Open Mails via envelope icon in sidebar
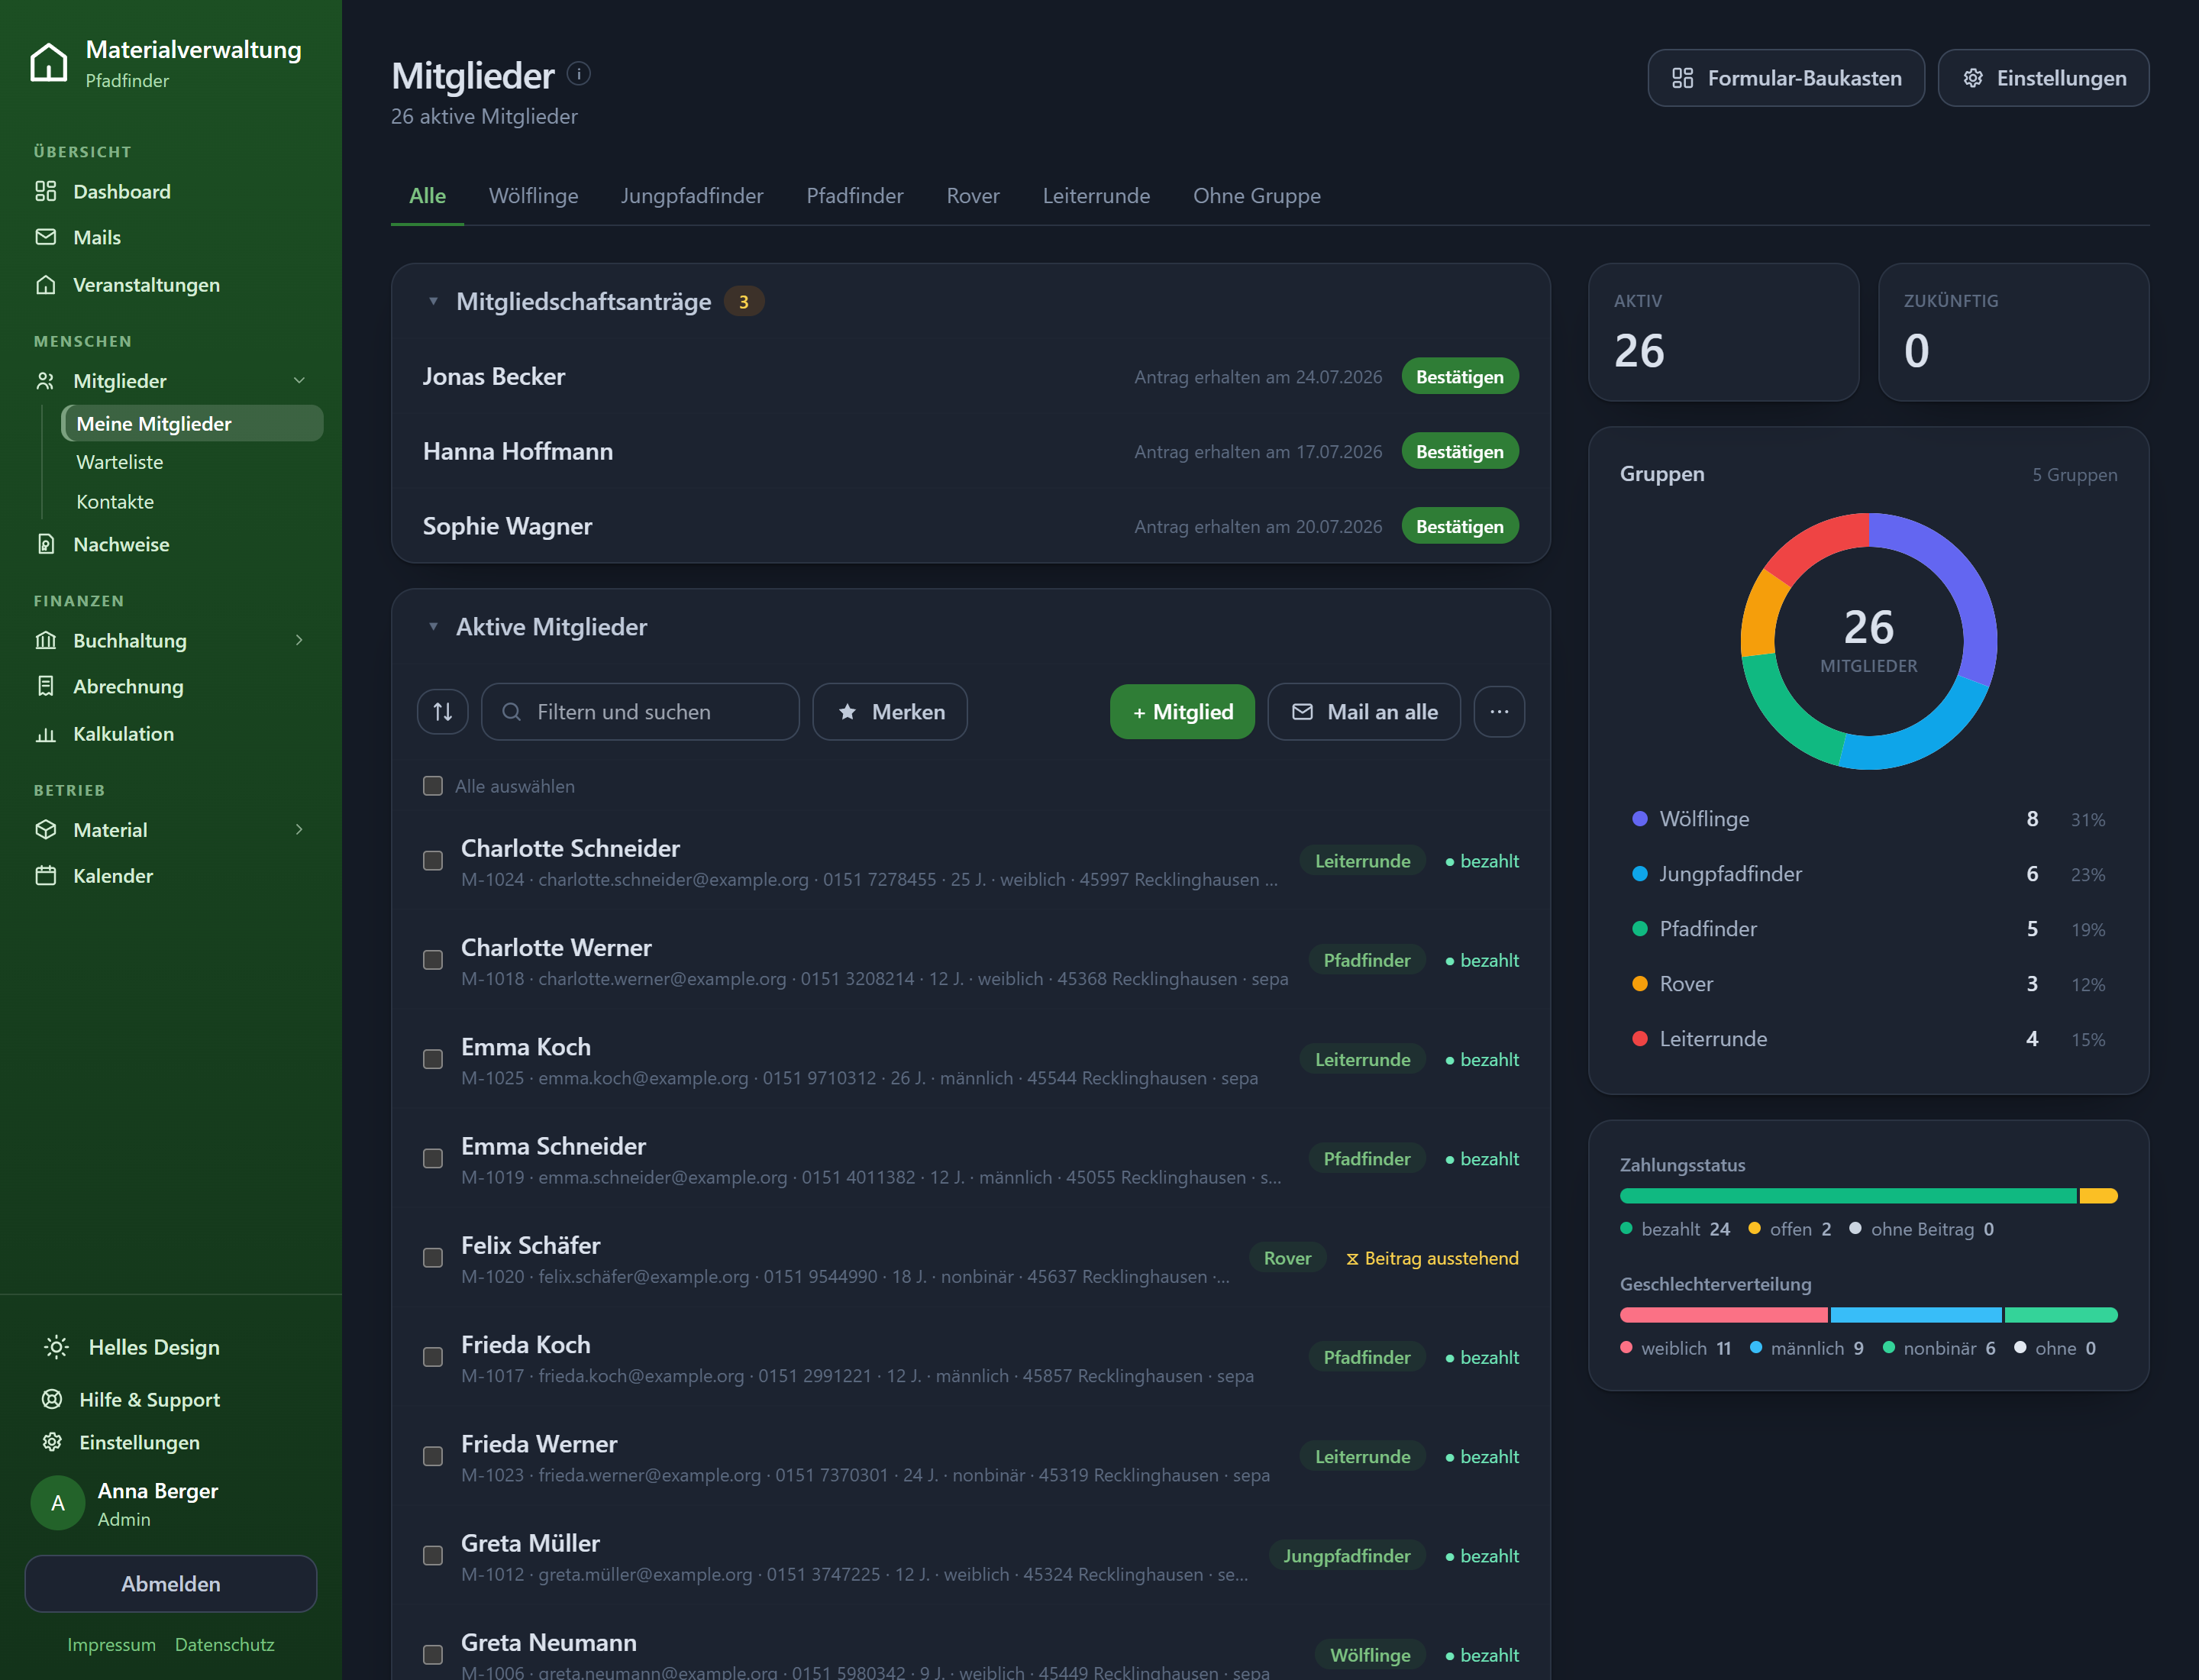This screenshot has width=2199, height=1680. pyautogui.click(x=46, y=237)
